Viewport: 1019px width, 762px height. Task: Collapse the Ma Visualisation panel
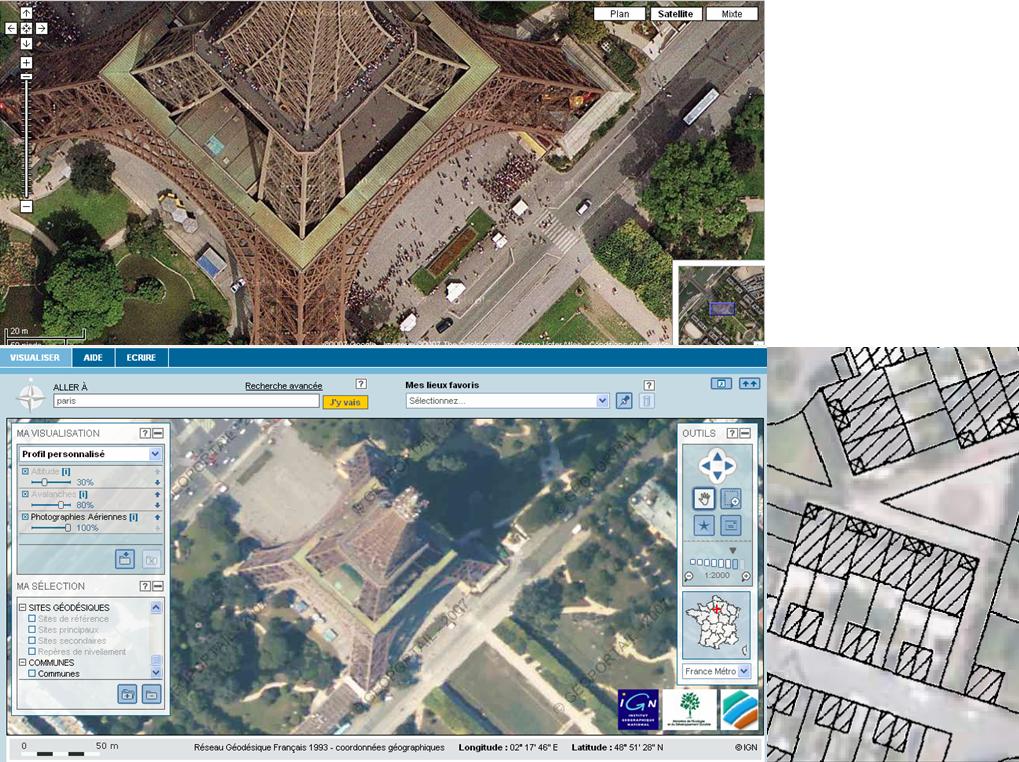pyautogui.click(x=157, y=433)
